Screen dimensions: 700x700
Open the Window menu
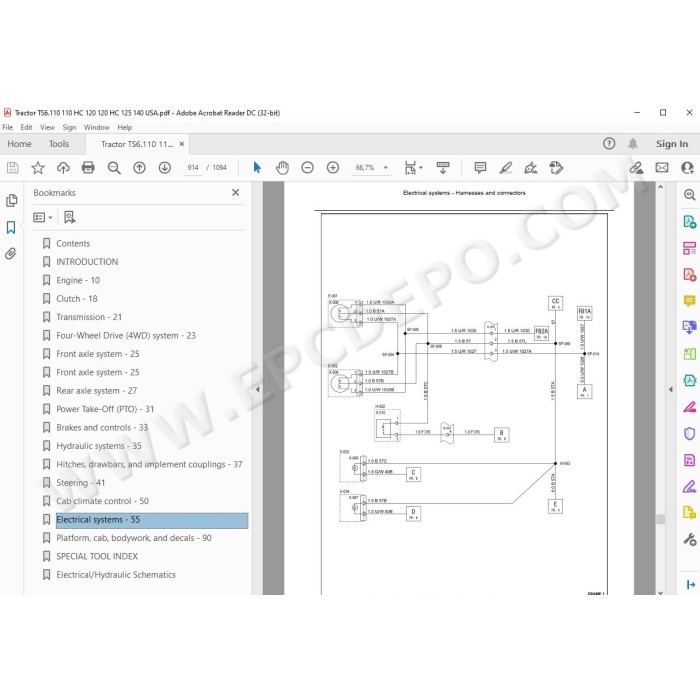(96, 128)
